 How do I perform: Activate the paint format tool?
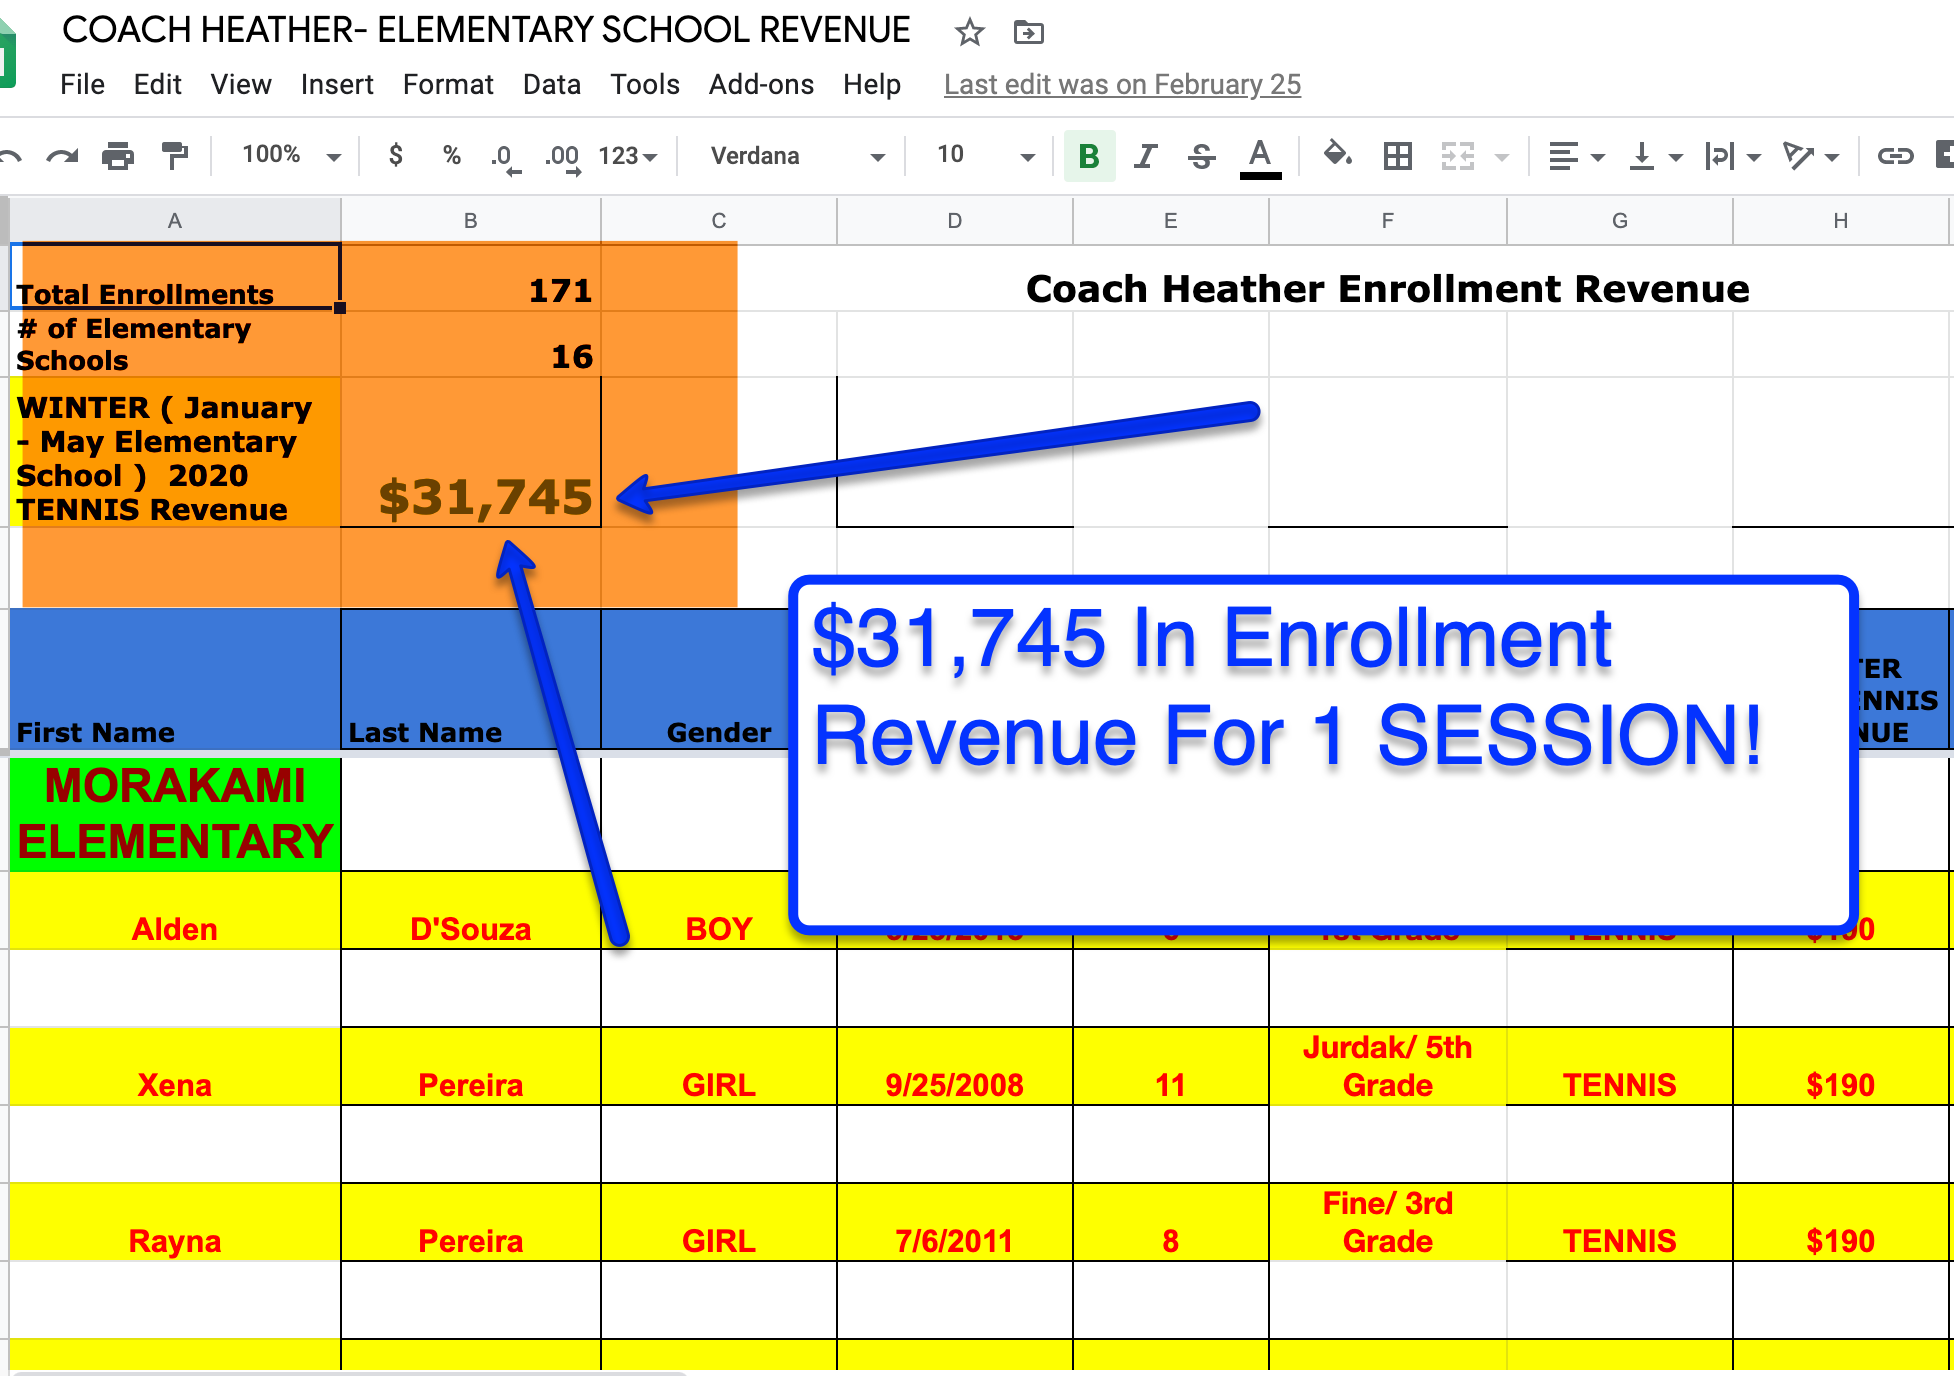175,156
